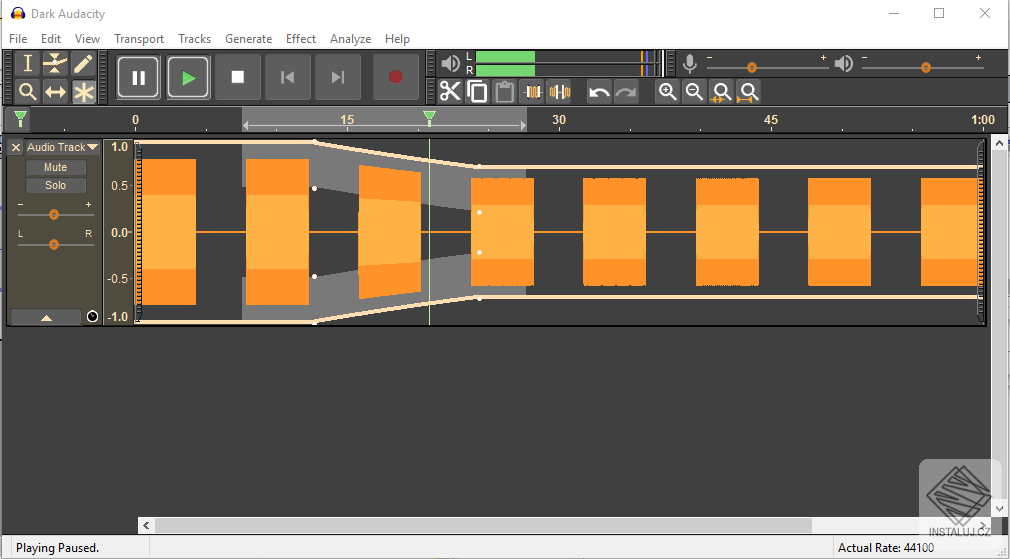Viewport: 1010px width, 559px height.
Task: Open the Tracks menu
Action: [195, 39]
